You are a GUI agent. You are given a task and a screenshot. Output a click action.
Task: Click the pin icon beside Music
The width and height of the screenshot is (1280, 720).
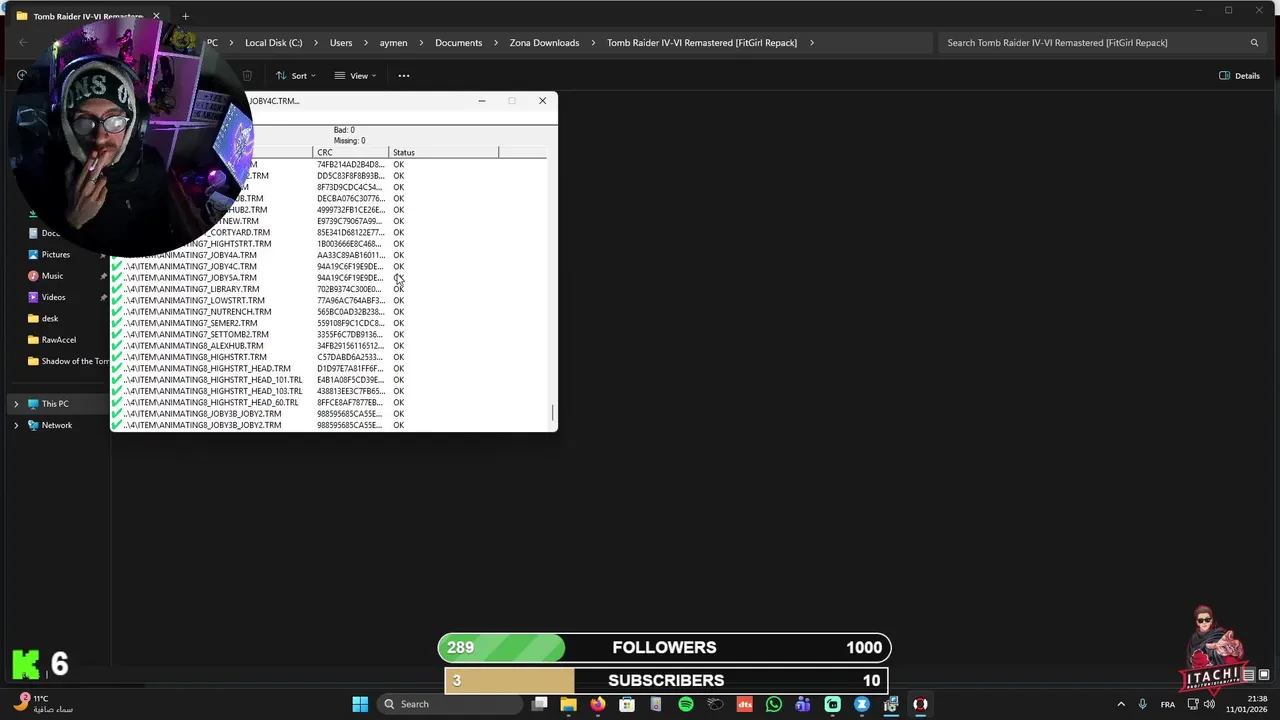tap(103, 276)
